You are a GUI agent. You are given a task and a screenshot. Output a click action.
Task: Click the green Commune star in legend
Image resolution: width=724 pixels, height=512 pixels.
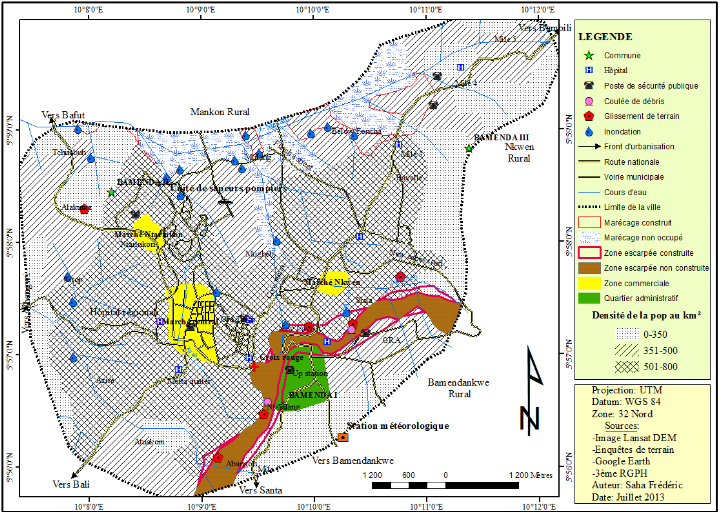tap(589, 55)
